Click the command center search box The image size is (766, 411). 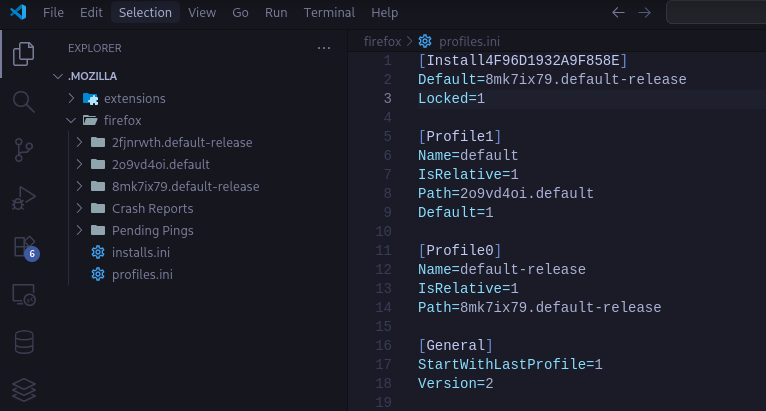pos(716,12)
